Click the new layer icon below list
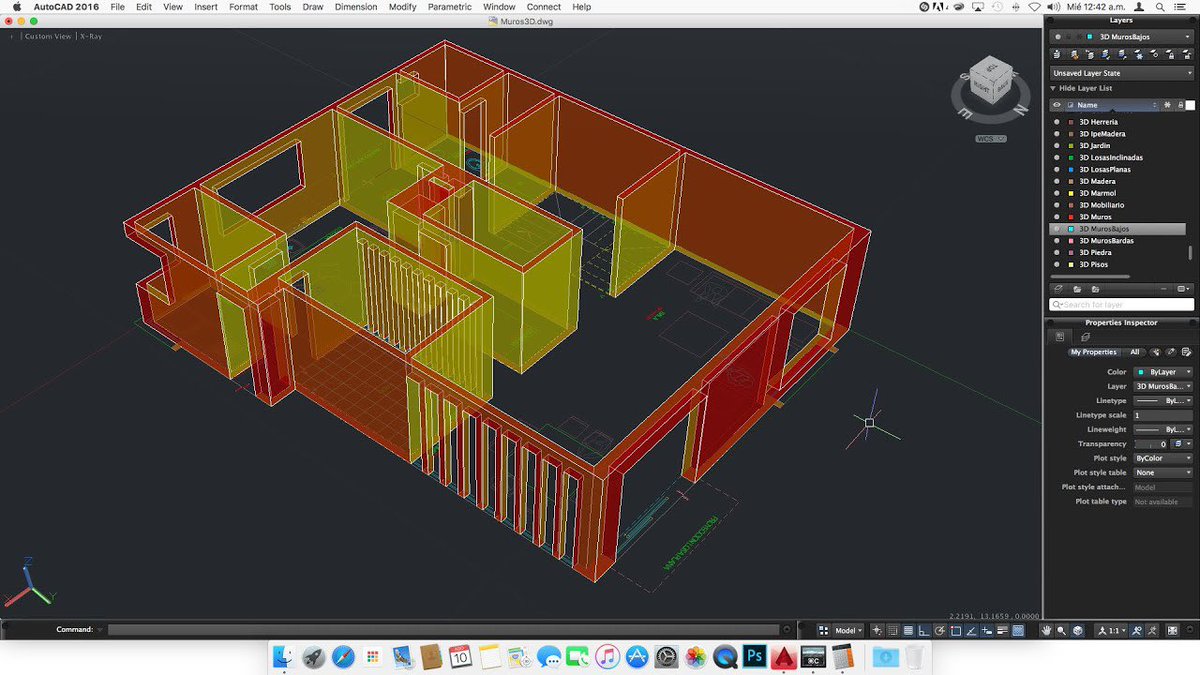Viewport: 1200px width, 675px height. click(x=1058, y=289)
